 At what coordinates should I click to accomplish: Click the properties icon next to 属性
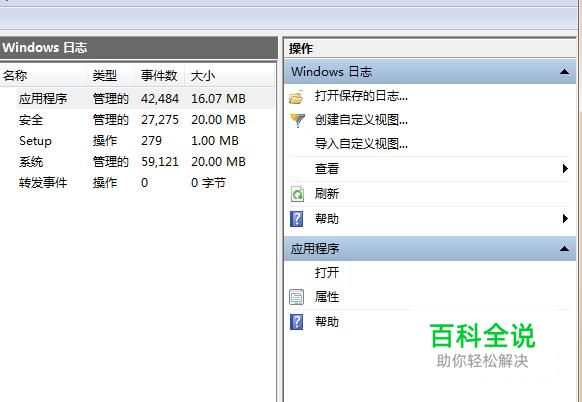[296, 297]
